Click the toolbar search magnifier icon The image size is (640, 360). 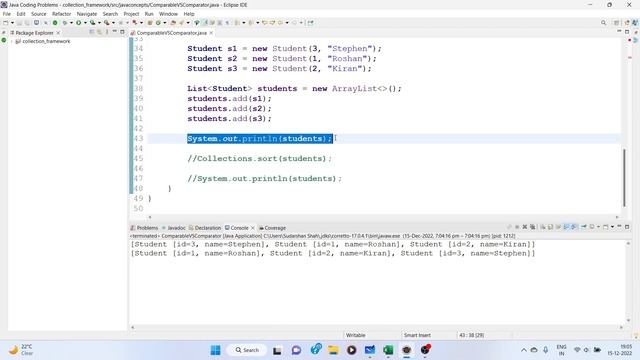coord(603,23)
